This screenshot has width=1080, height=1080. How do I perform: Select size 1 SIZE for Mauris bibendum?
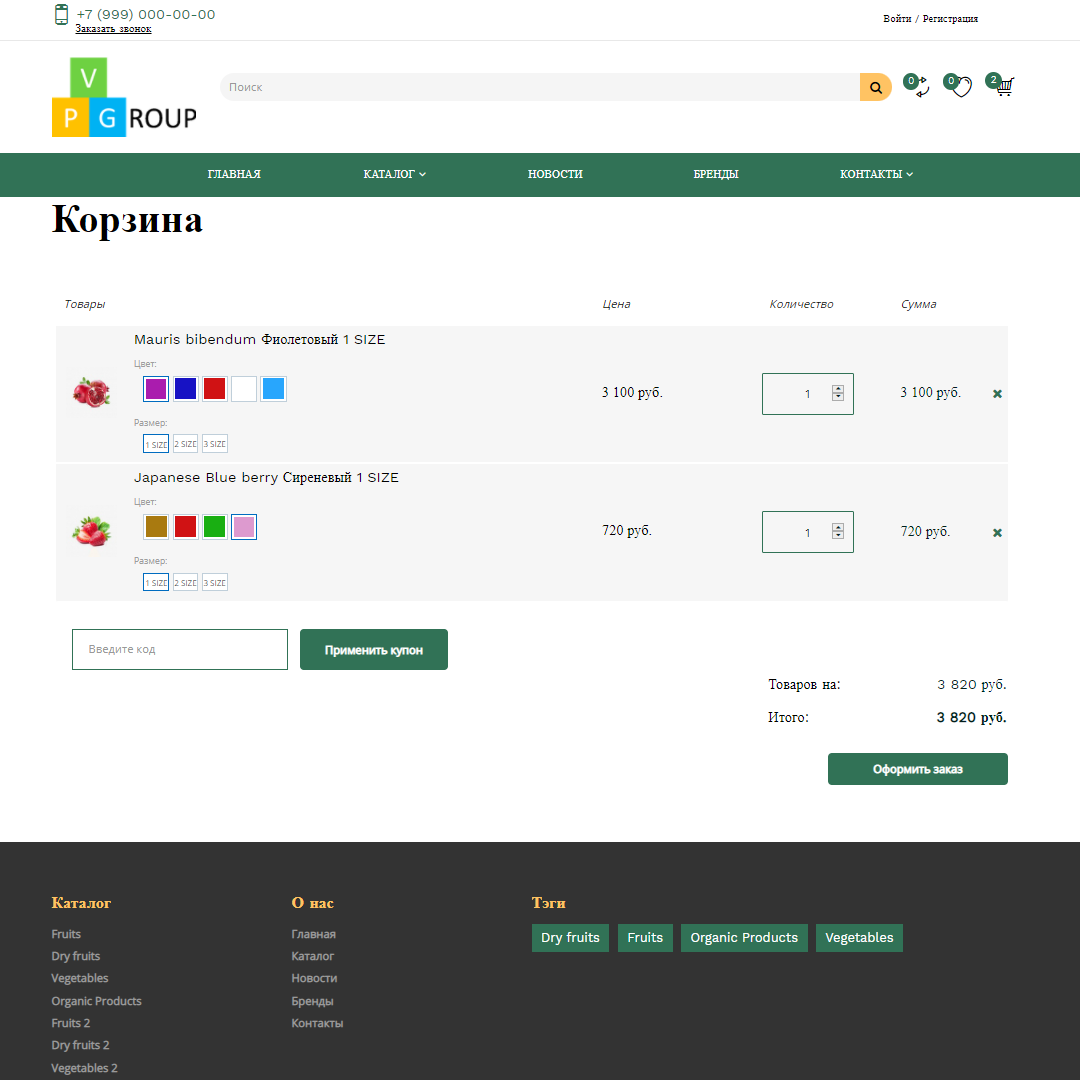pyautogui.click(x=156, y=443)
